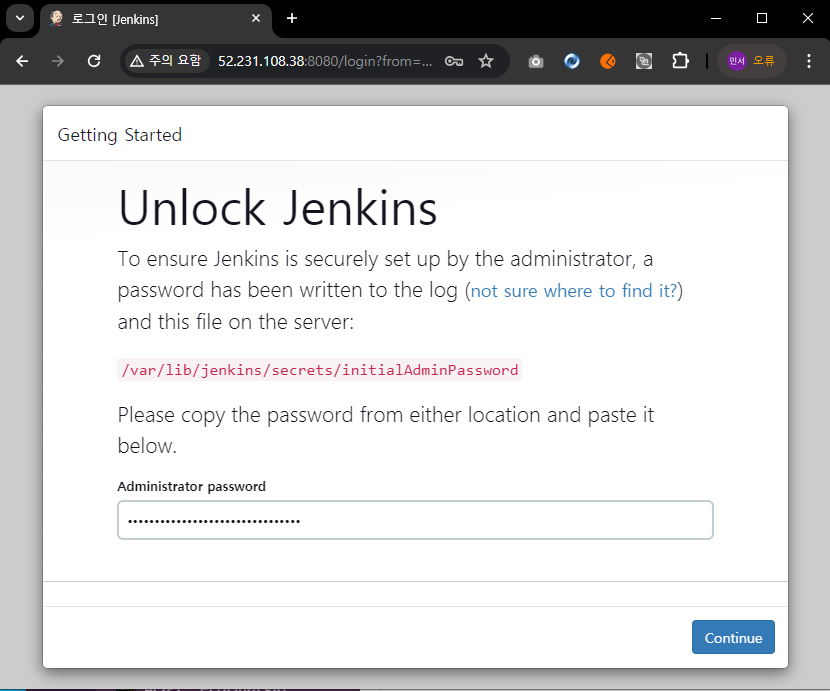Screen dimensions: 830x691
Task: Close the 로그인 [Jenkins] tab
Action: [256, 18]
